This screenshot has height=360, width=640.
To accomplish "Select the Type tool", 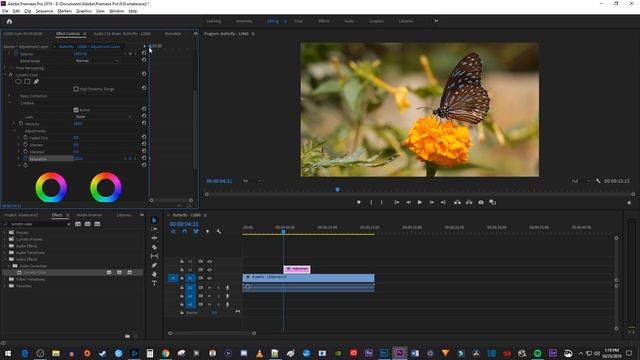I will [154, 283].
